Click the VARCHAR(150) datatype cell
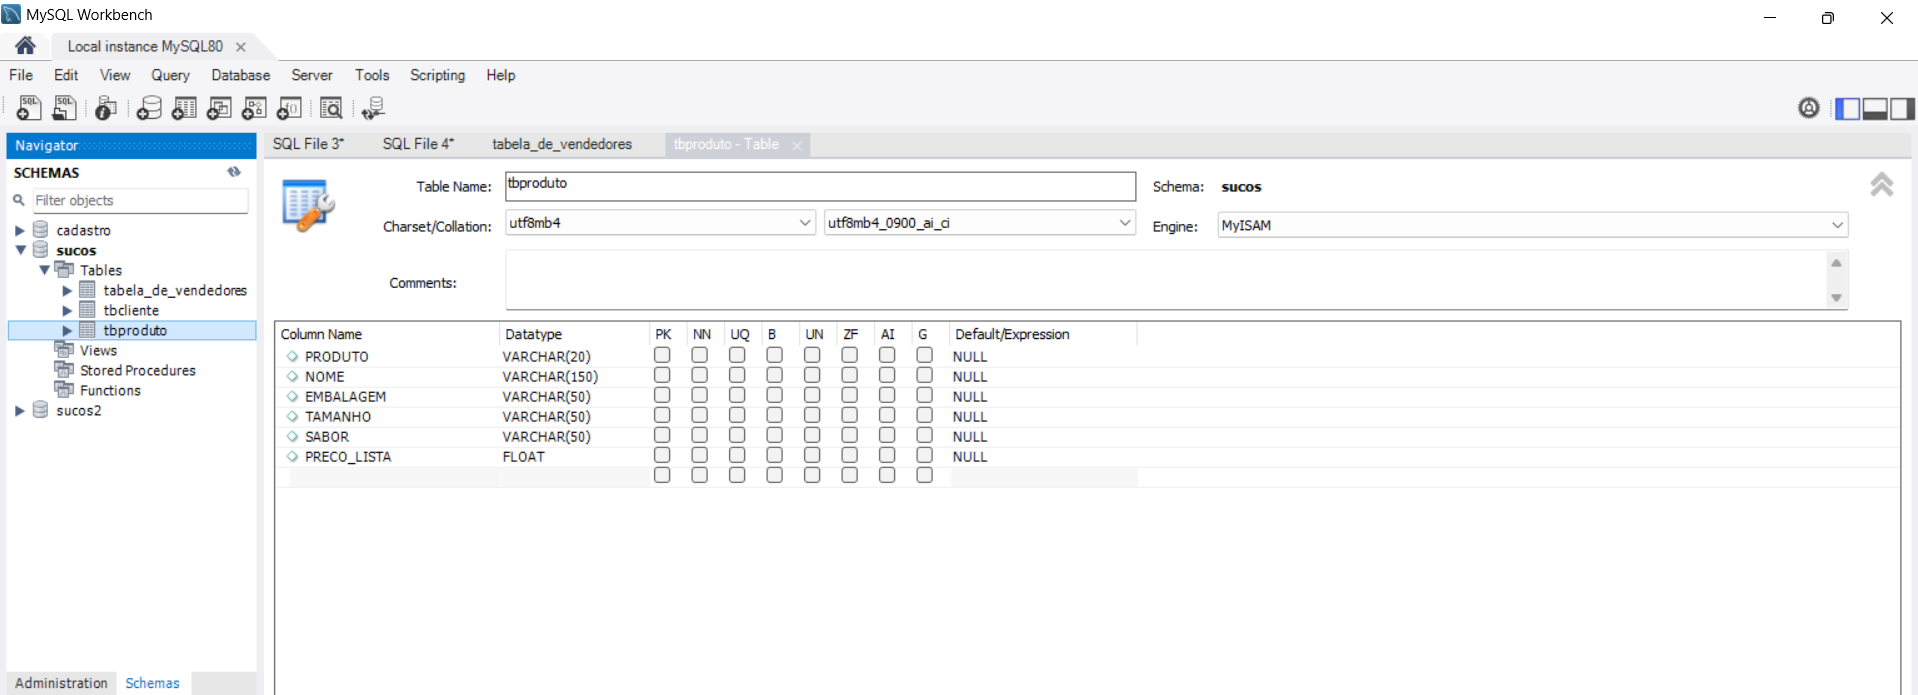1918x695 pixels. tap(550, 376)
